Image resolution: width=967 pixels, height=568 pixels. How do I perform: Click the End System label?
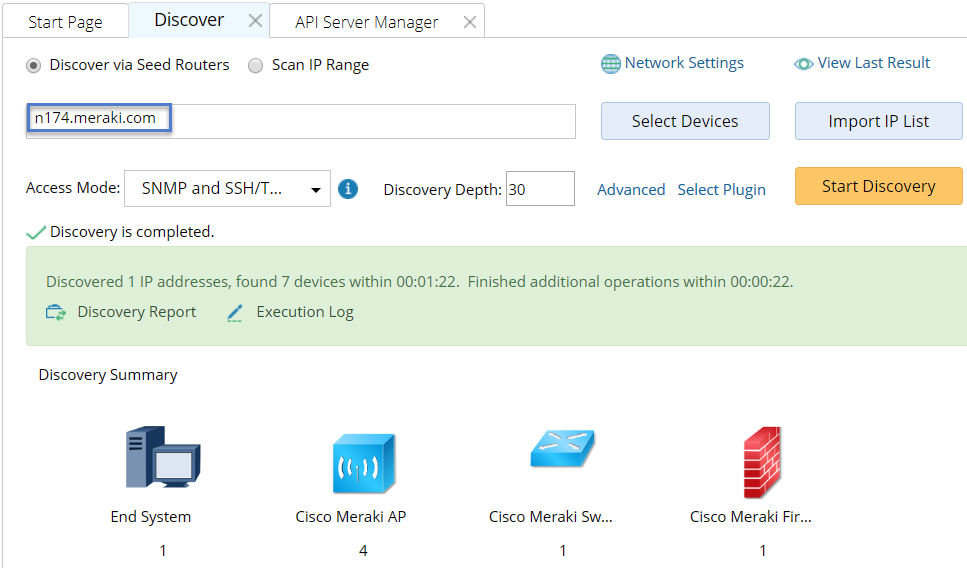click(x=150, y=517)
